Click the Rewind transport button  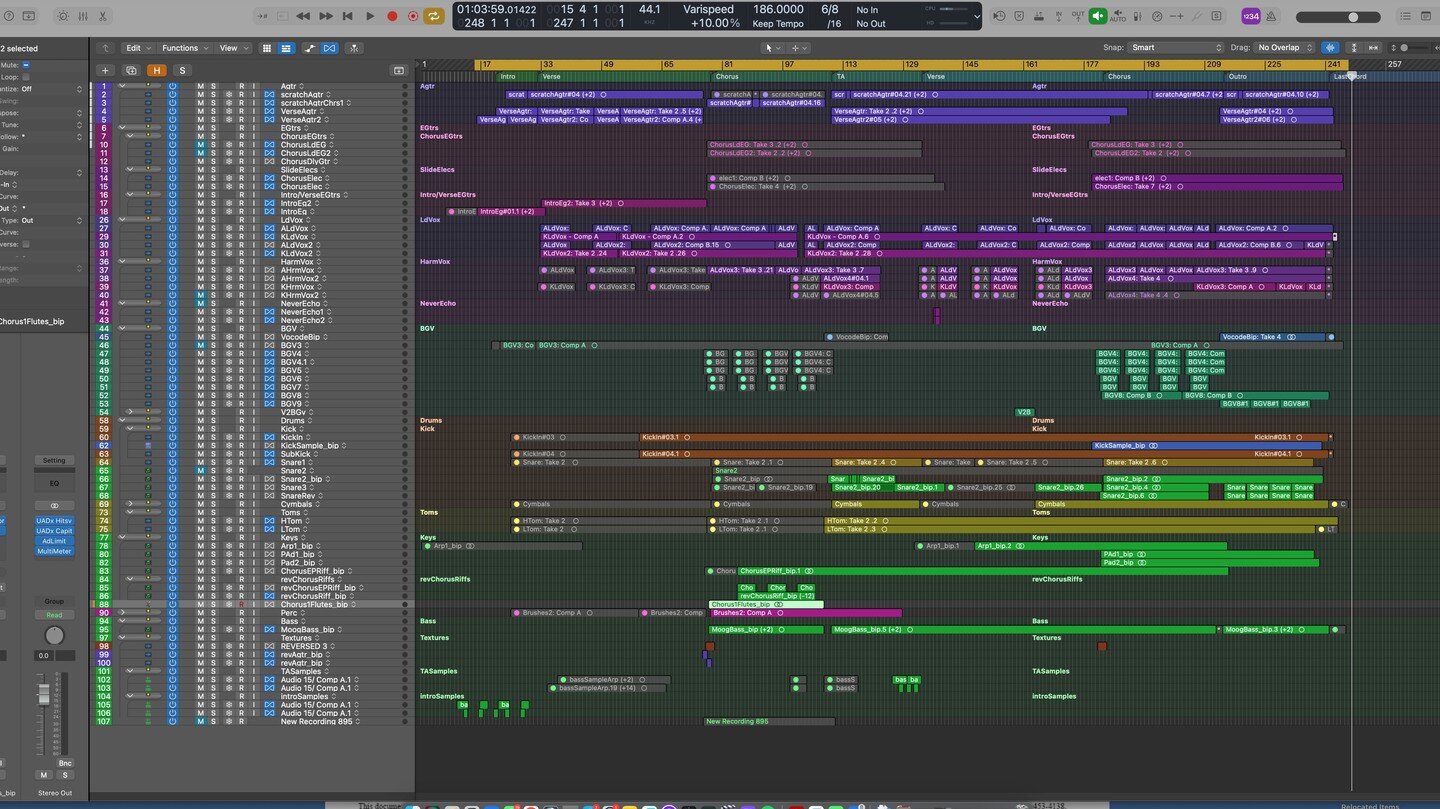305,16
